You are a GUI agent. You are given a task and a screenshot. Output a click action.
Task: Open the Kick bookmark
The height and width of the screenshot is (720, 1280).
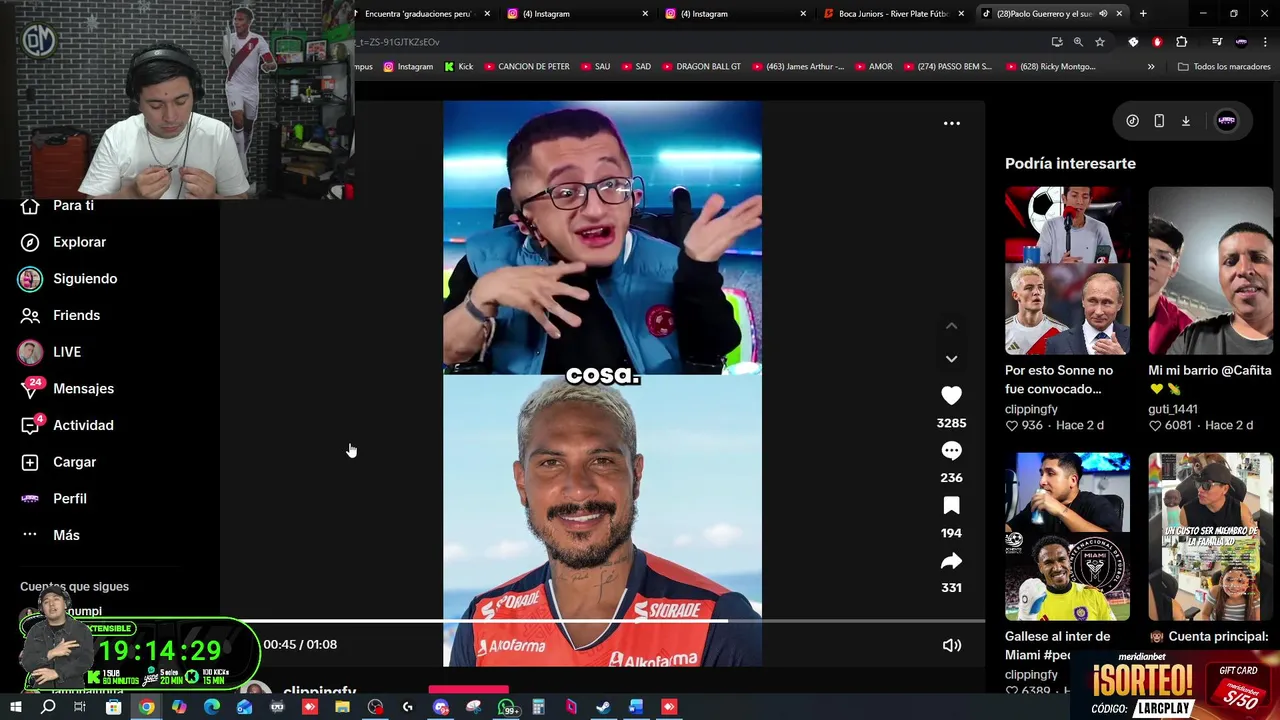458,67
